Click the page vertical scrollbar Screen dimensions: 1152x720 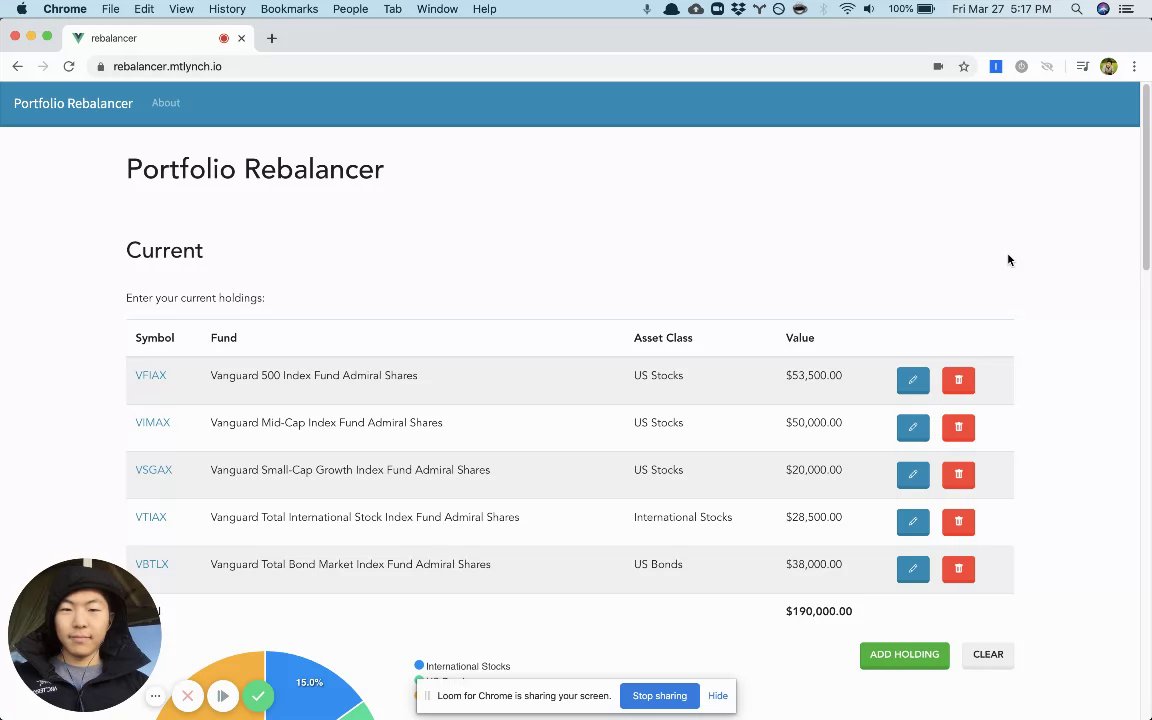[1145, 176]
